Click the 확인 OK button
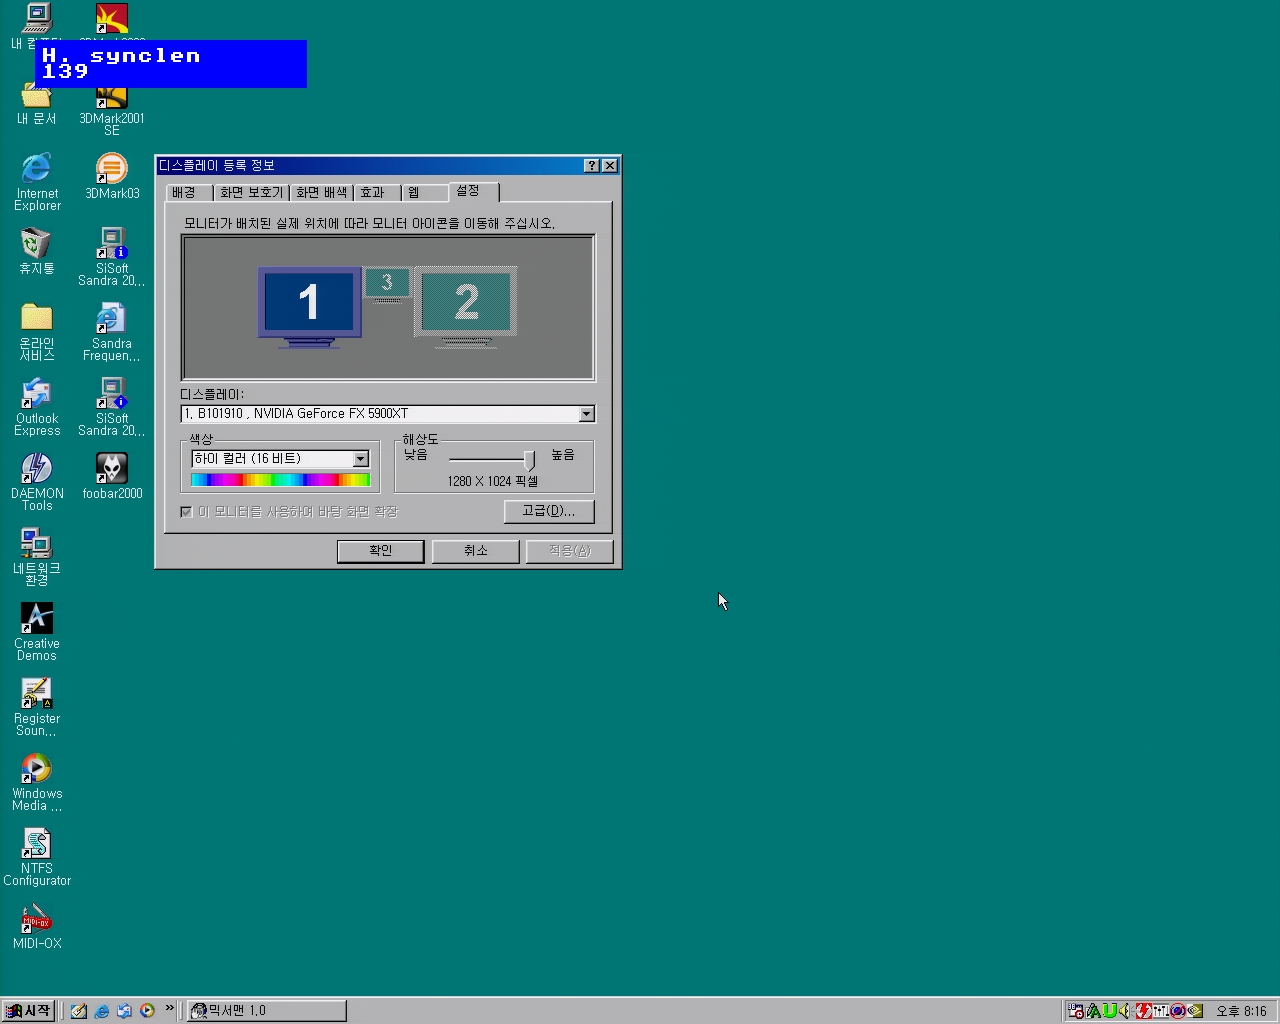1280x1024 pixels. (x=381, y=551)
